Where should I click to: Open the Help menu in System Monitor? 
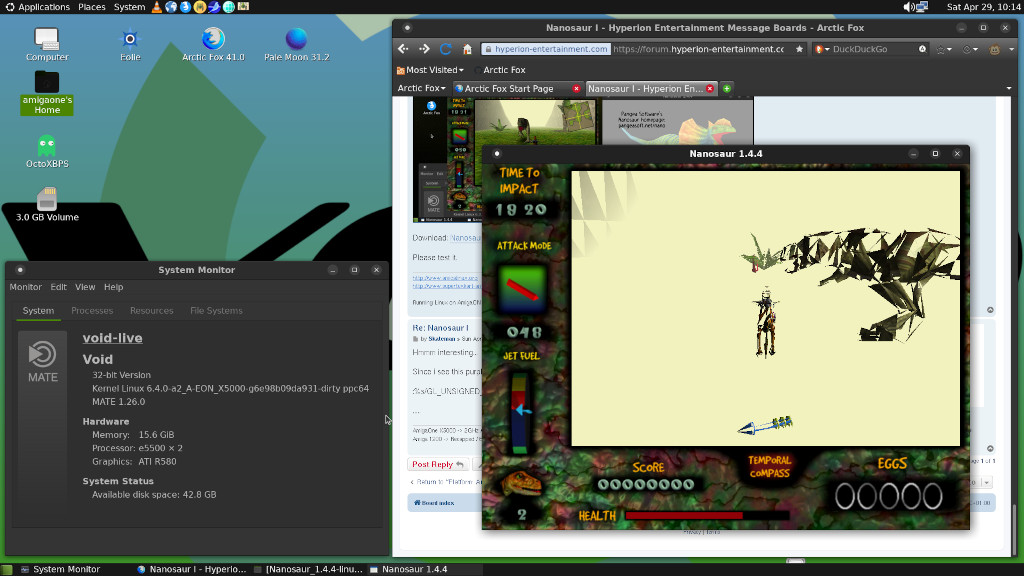coord(114,287)
